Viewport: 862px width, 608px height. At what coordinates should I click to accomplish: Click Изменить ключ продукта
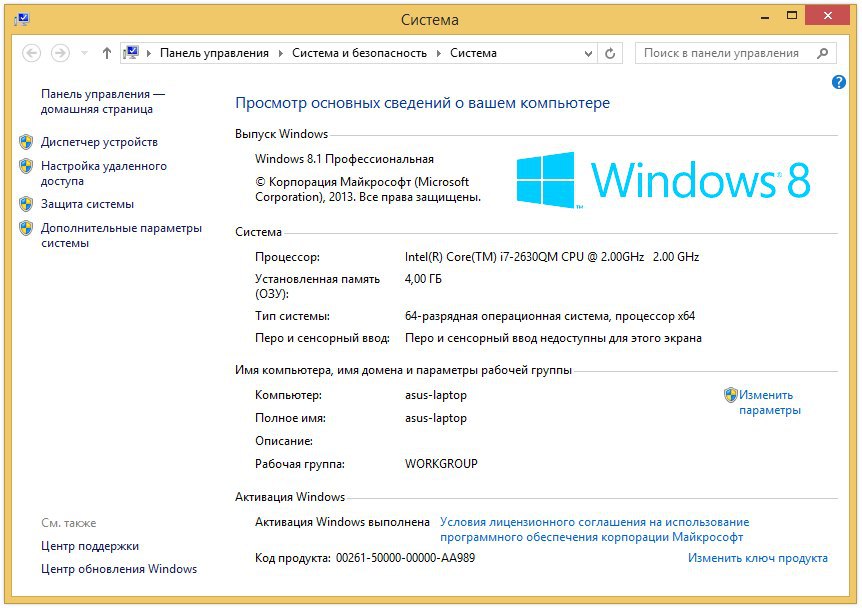pos(758,557)
